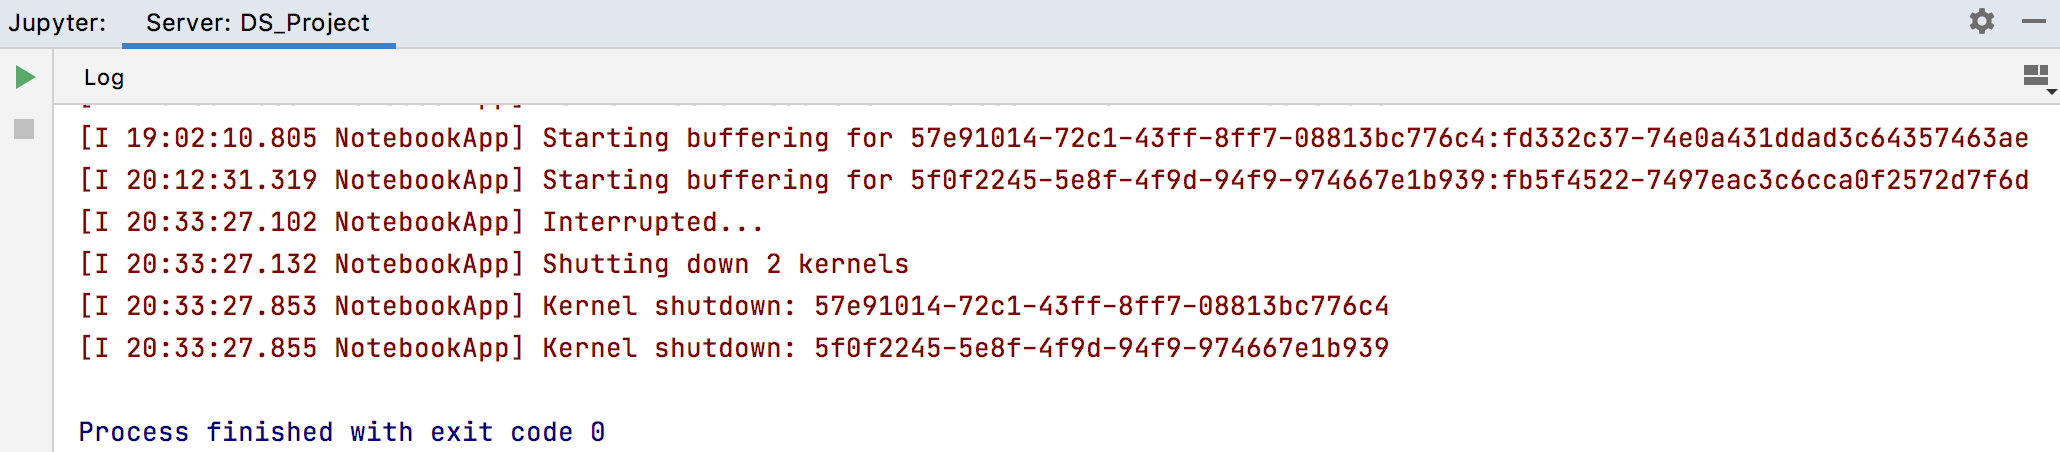
Task: Click 'Process finished with exit code 0'
Action: pos(342,432)
